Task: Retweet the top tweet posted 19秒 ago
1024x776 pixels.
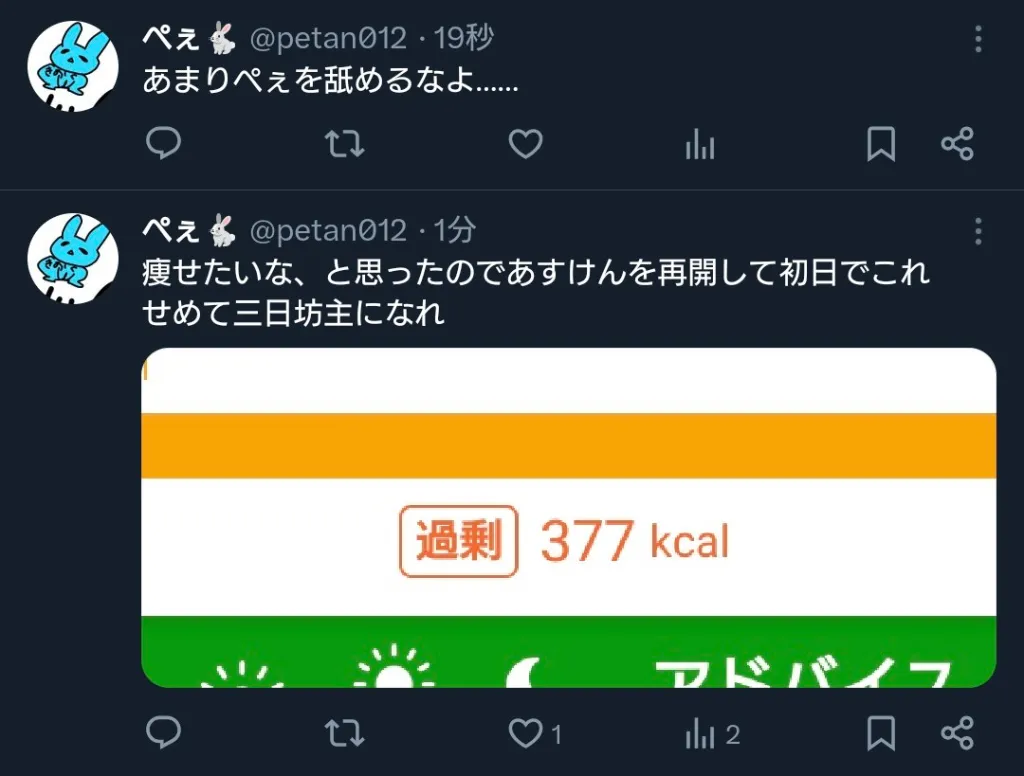Action: [345, 144]
